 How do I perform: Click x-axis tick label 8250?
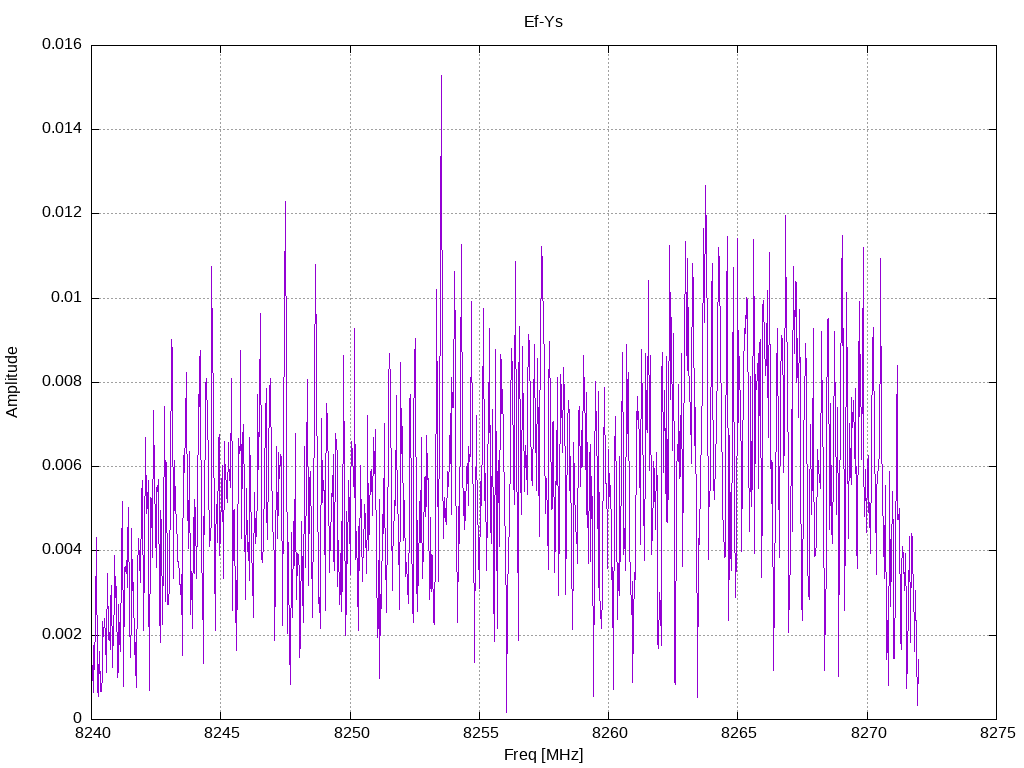[x=351, y=733]
